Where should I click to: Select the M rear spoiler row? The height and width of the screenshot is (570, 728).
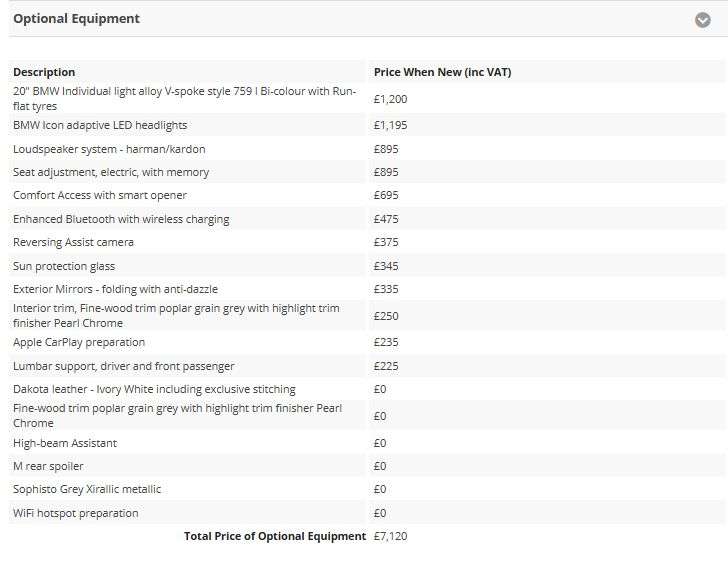(48, 466)
